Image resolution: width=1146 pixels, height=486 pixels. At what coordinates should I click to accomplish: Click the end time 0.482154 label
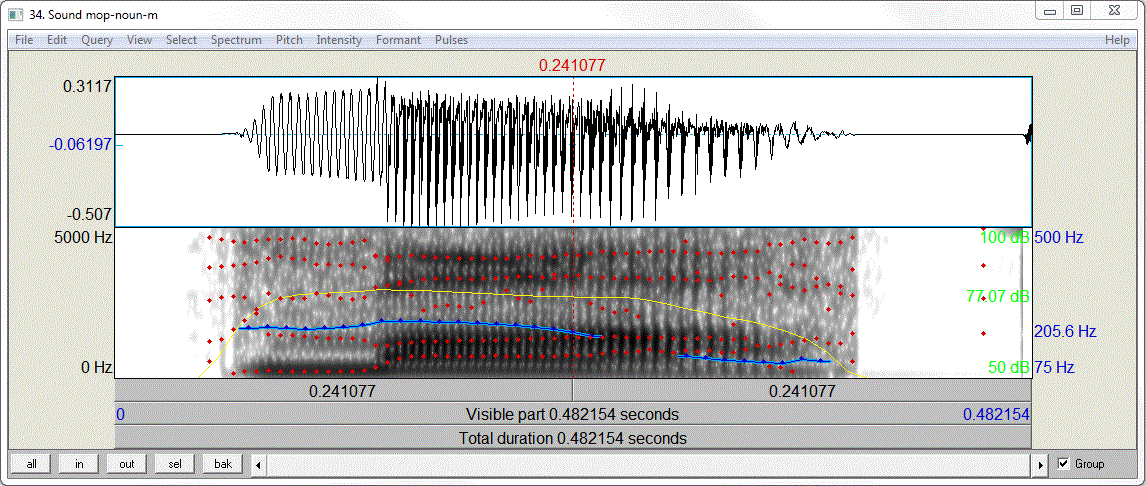[996, 414]
